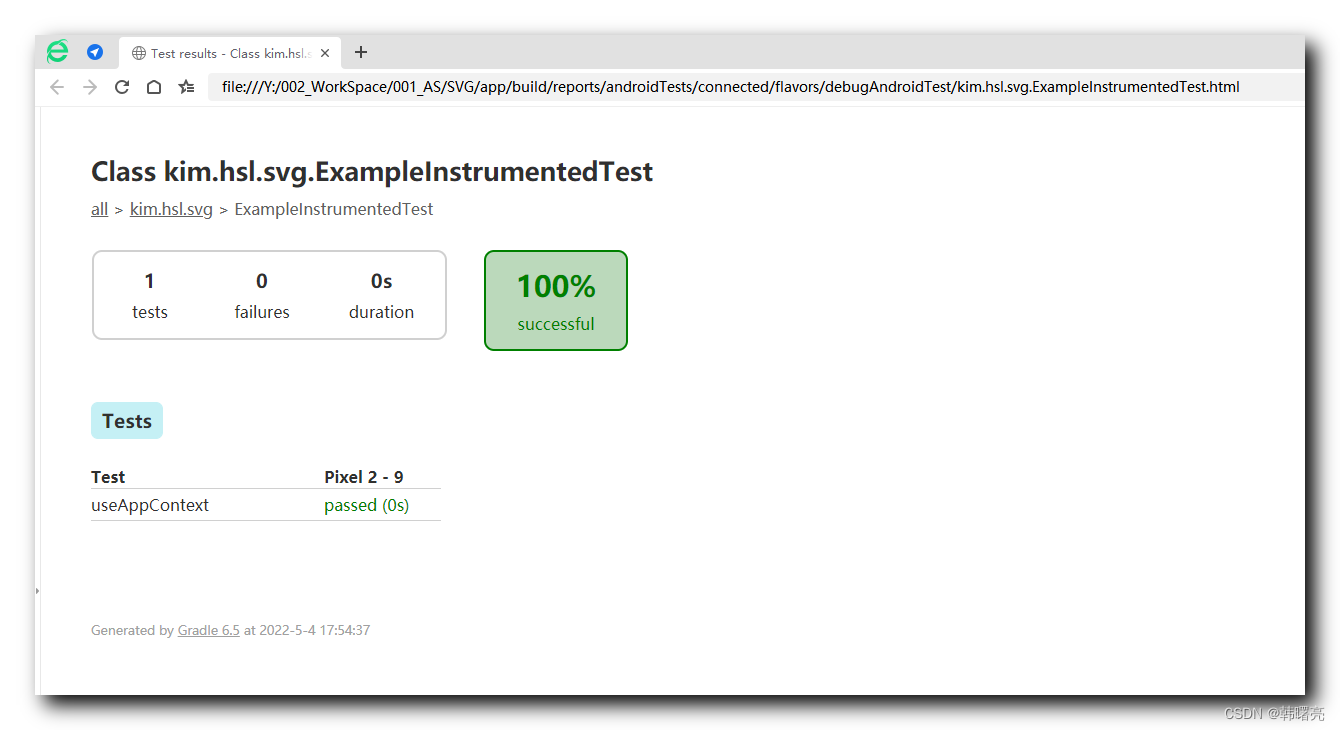The width and height of the screenshot is (1340, 730).
Task: Click the green 360 browser logo icon
Action: coord(58,53)
